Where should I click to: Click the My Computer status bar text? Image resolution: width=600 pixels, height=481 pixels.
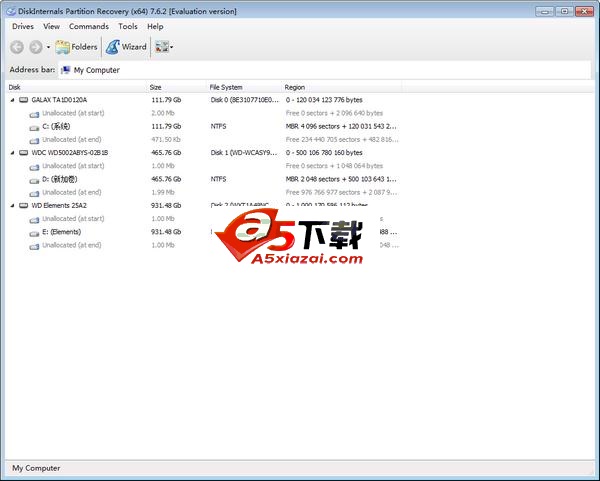(x=36, y=468)
